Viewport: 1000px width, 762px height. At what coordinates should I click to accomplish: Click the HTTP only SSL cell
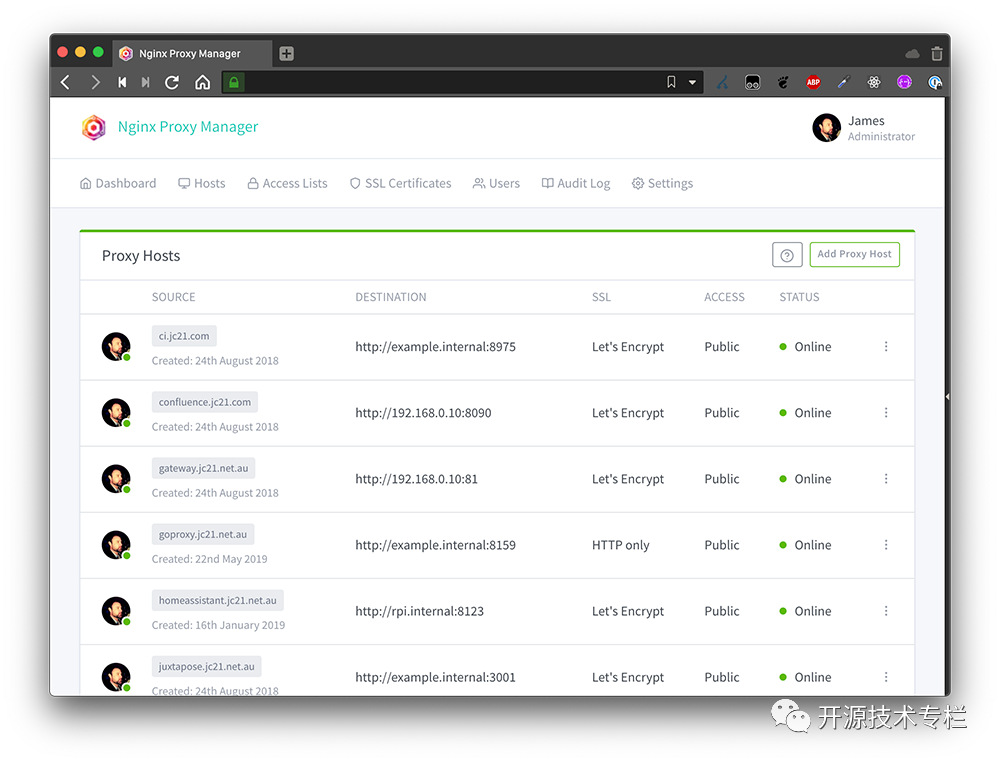pos(621,545)
